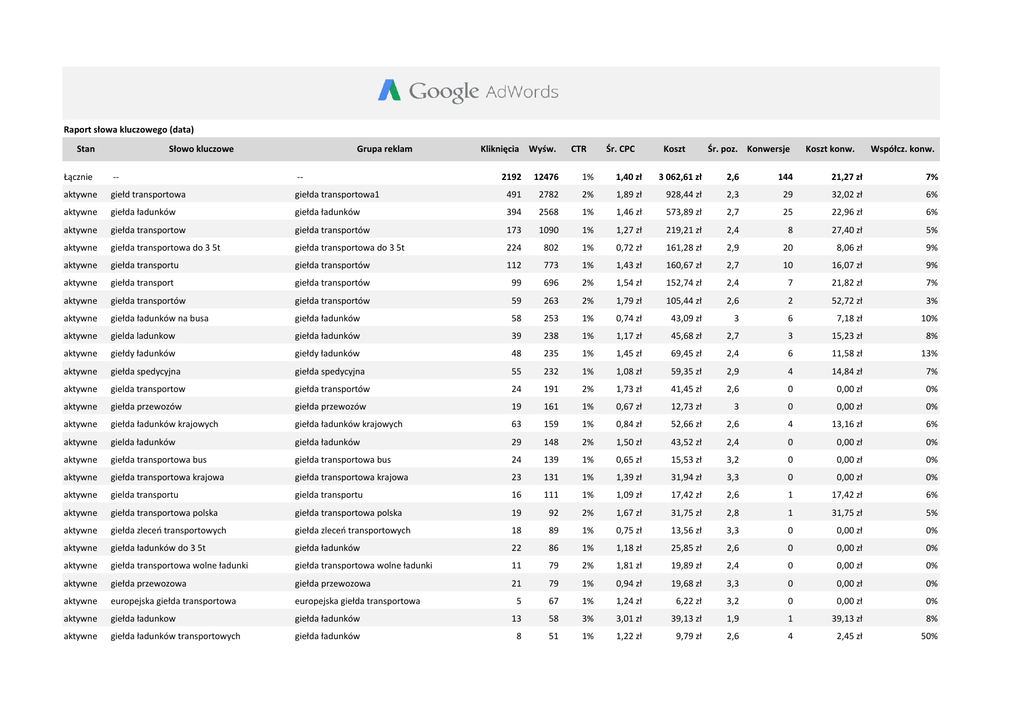
Task: Select the 'Słowo kluczowe' column header
Action: (x=201, y=149)
